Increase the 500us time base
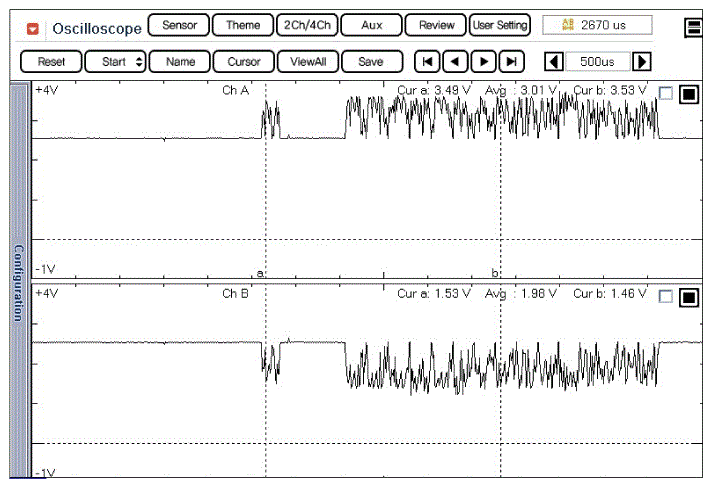This screenshot has height=488, width=712. [642, 62]
